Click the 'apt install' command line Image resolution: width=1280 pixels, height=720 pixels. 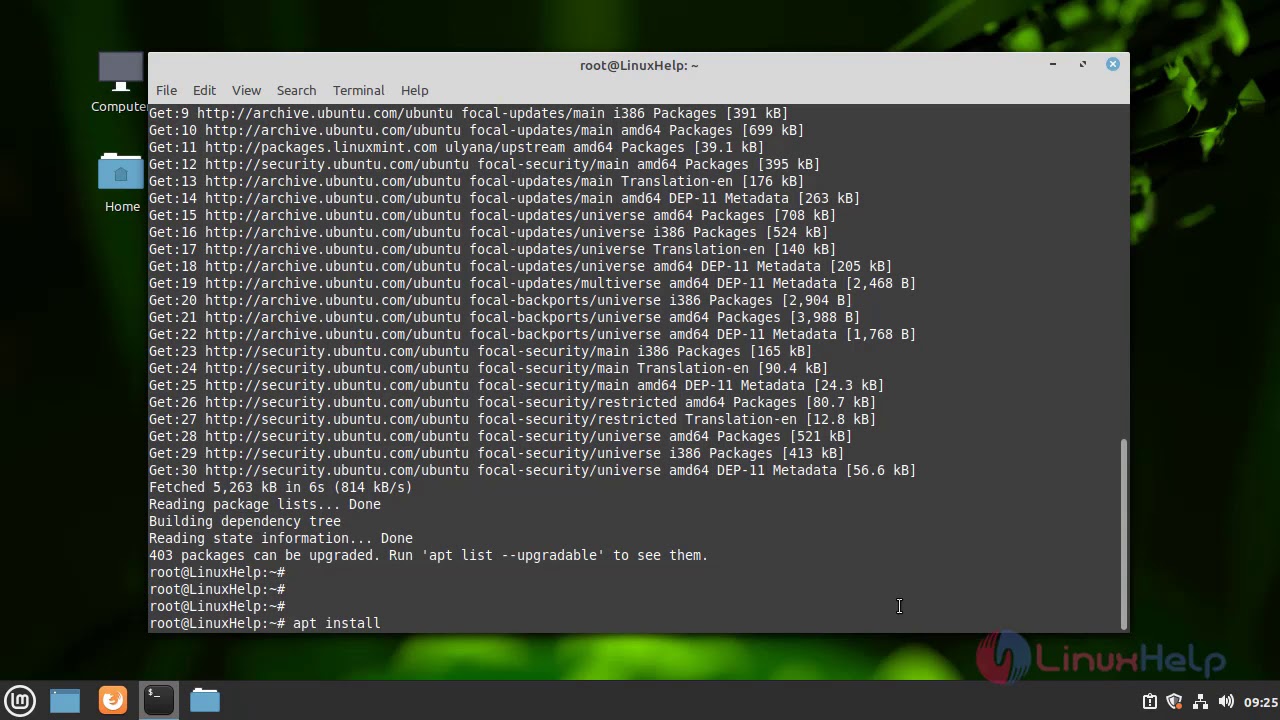tap(264, 623)
